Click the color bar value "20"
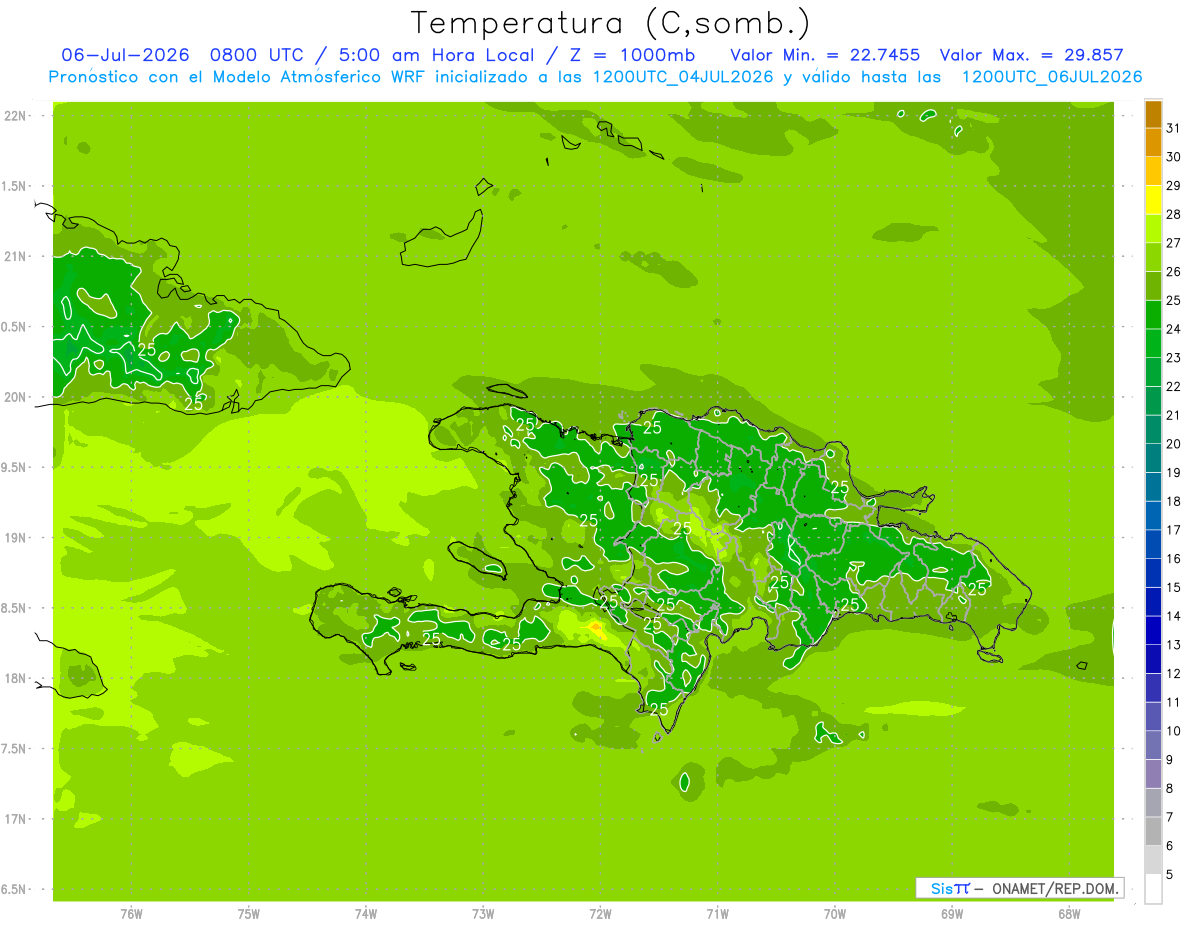 coord(1174,444)
